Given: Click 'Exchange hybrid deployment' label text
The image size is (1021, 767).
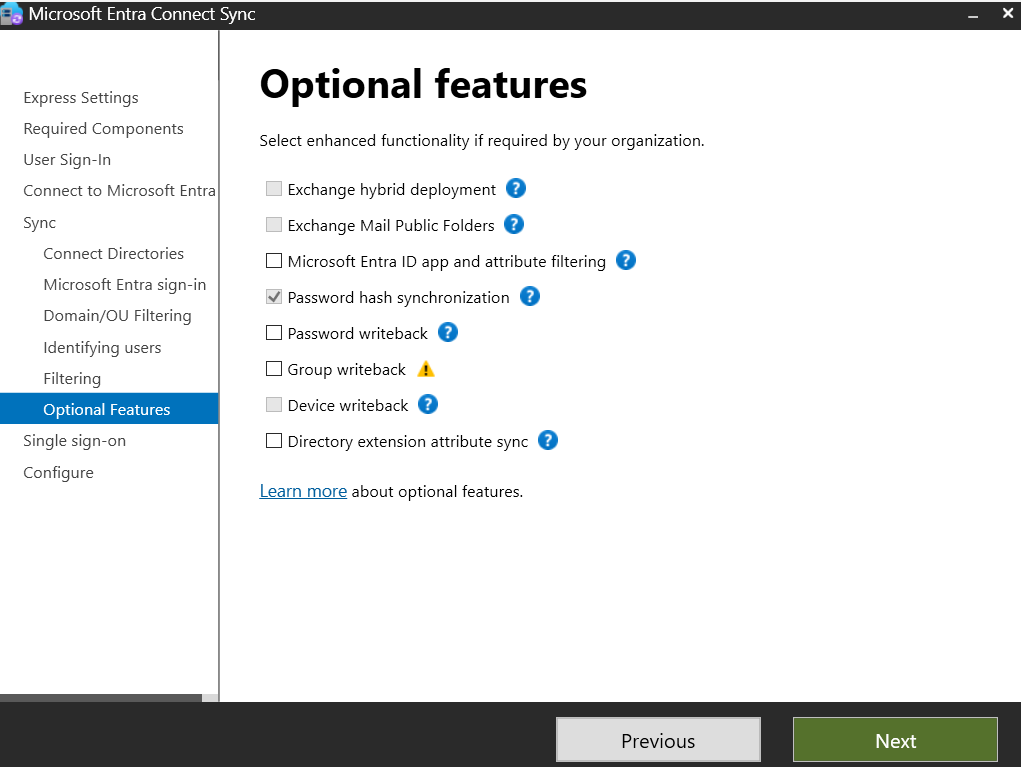Looking at the screenshot, I should 391,189.
